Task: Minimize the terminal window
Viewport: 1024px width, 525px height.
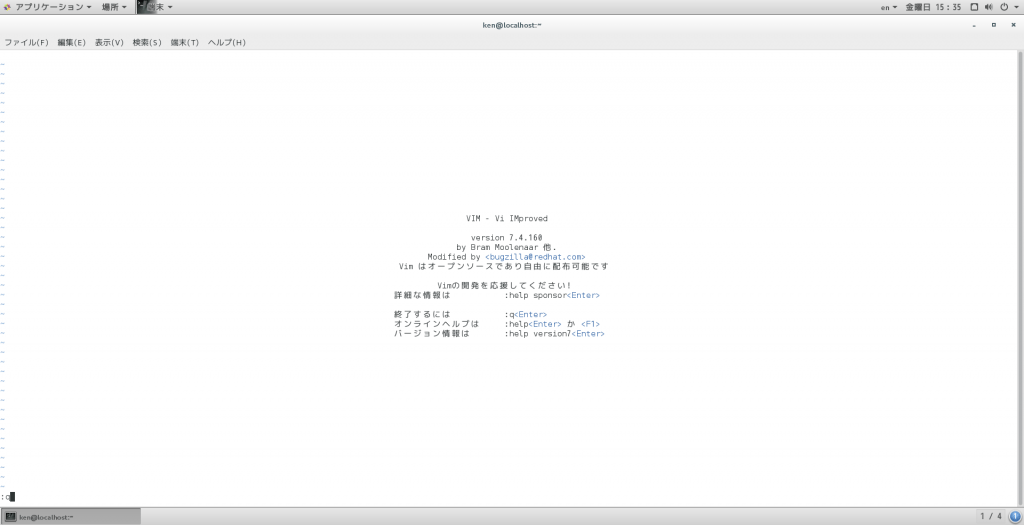Action: click(974, 25)
